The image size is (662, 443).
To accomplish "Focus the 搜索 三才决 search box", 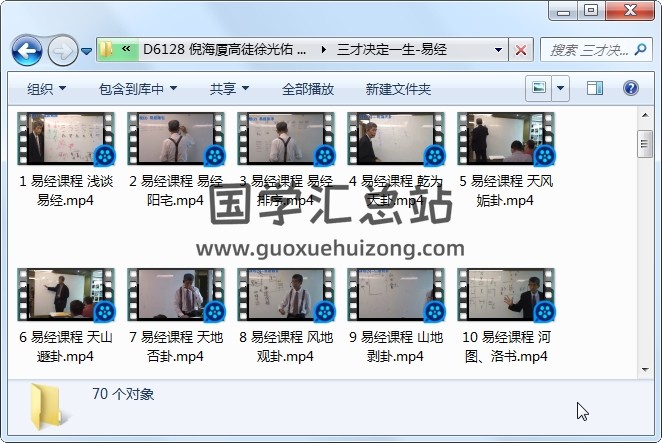I will [x=589, y=50].
